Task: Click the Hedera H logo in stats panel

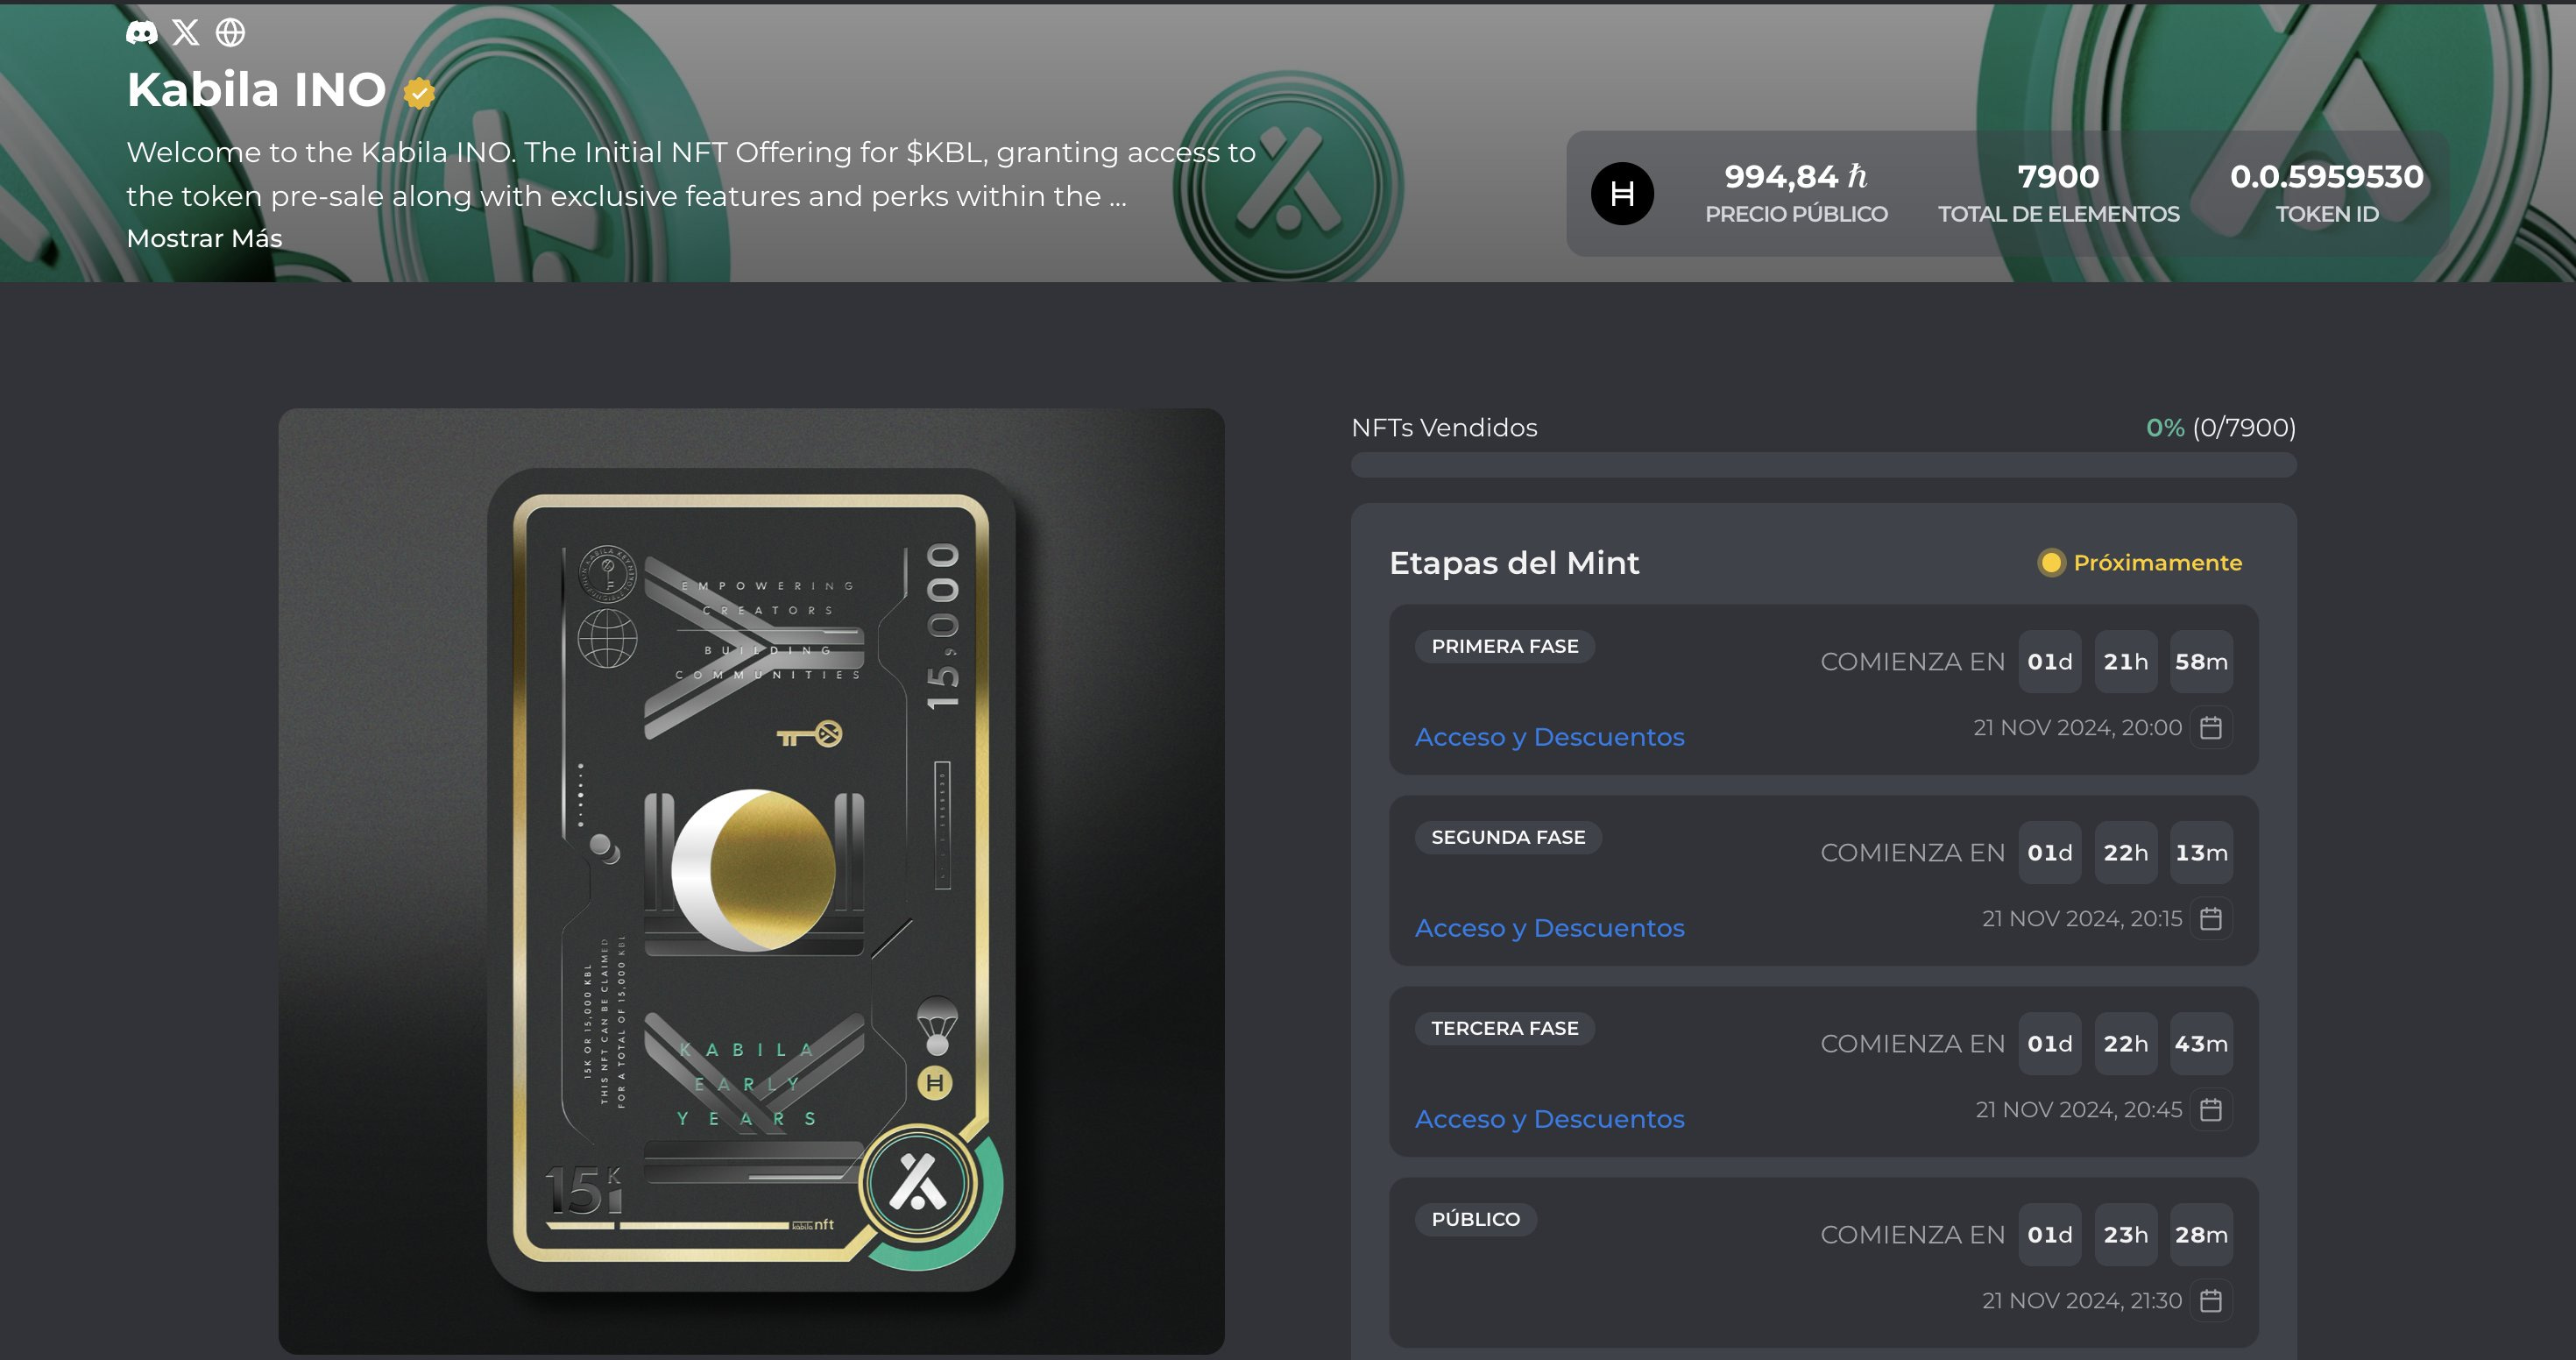Action: click(1622, 193)
